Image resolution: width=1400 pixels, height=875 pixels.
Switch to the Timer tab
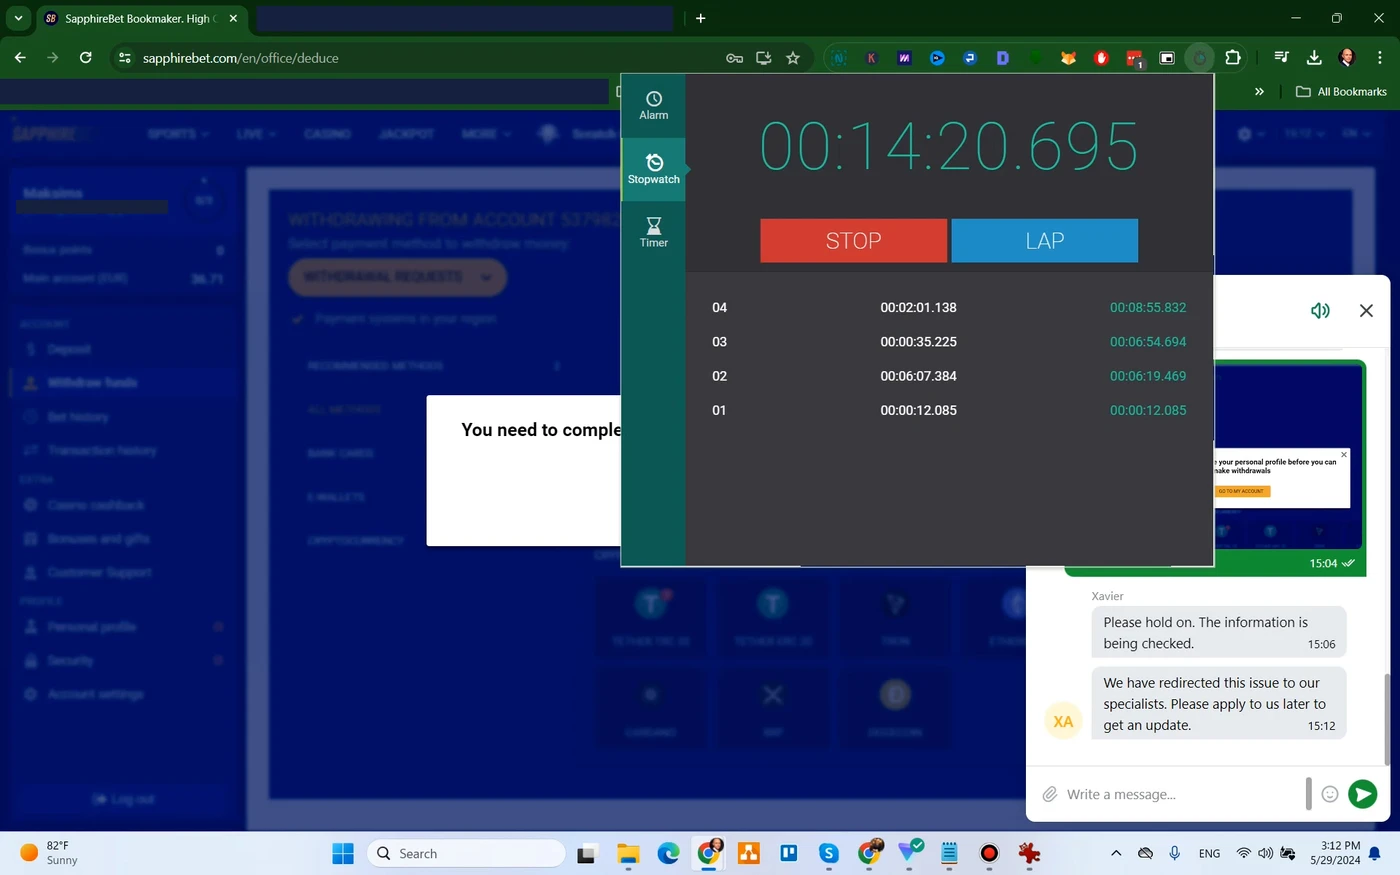(x=653, y=231)
